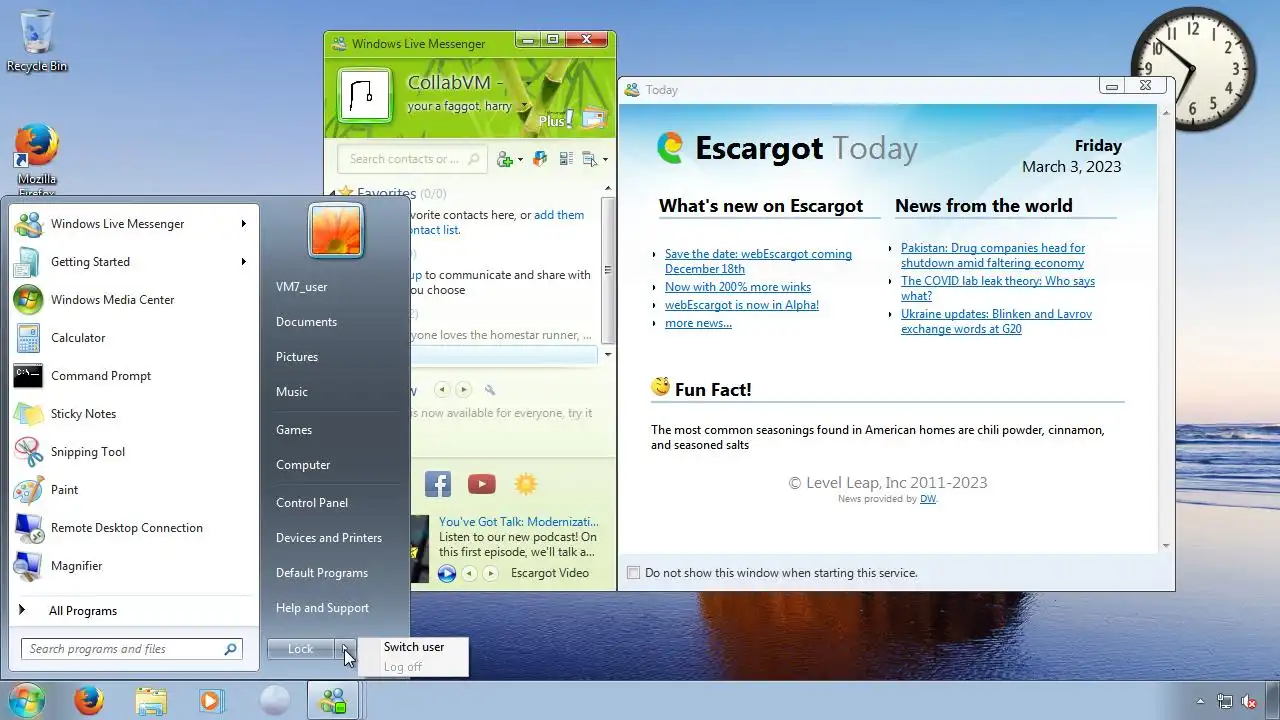Screen dimensions: 1280x720
Task: Open the Snipping Tool
Action: [x=134, y=452]
